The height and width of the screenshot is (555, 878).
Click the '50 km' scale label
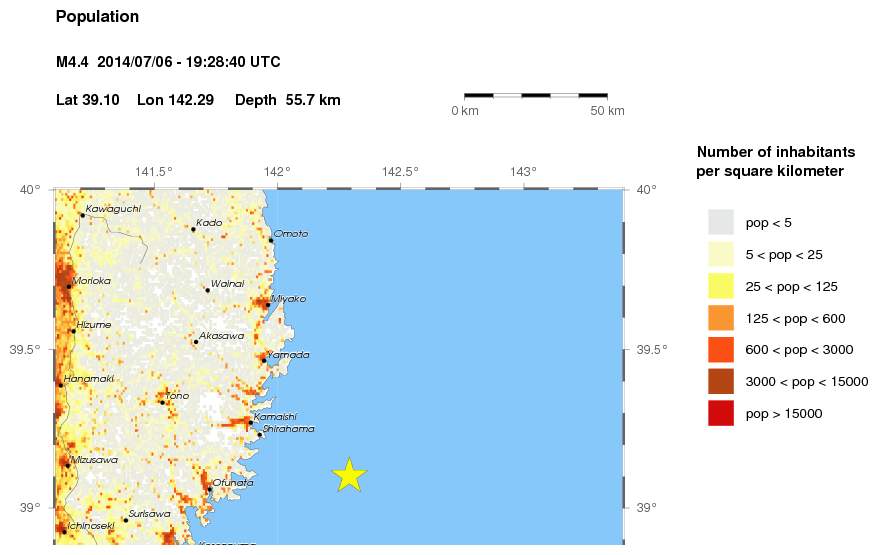point(607,111)
